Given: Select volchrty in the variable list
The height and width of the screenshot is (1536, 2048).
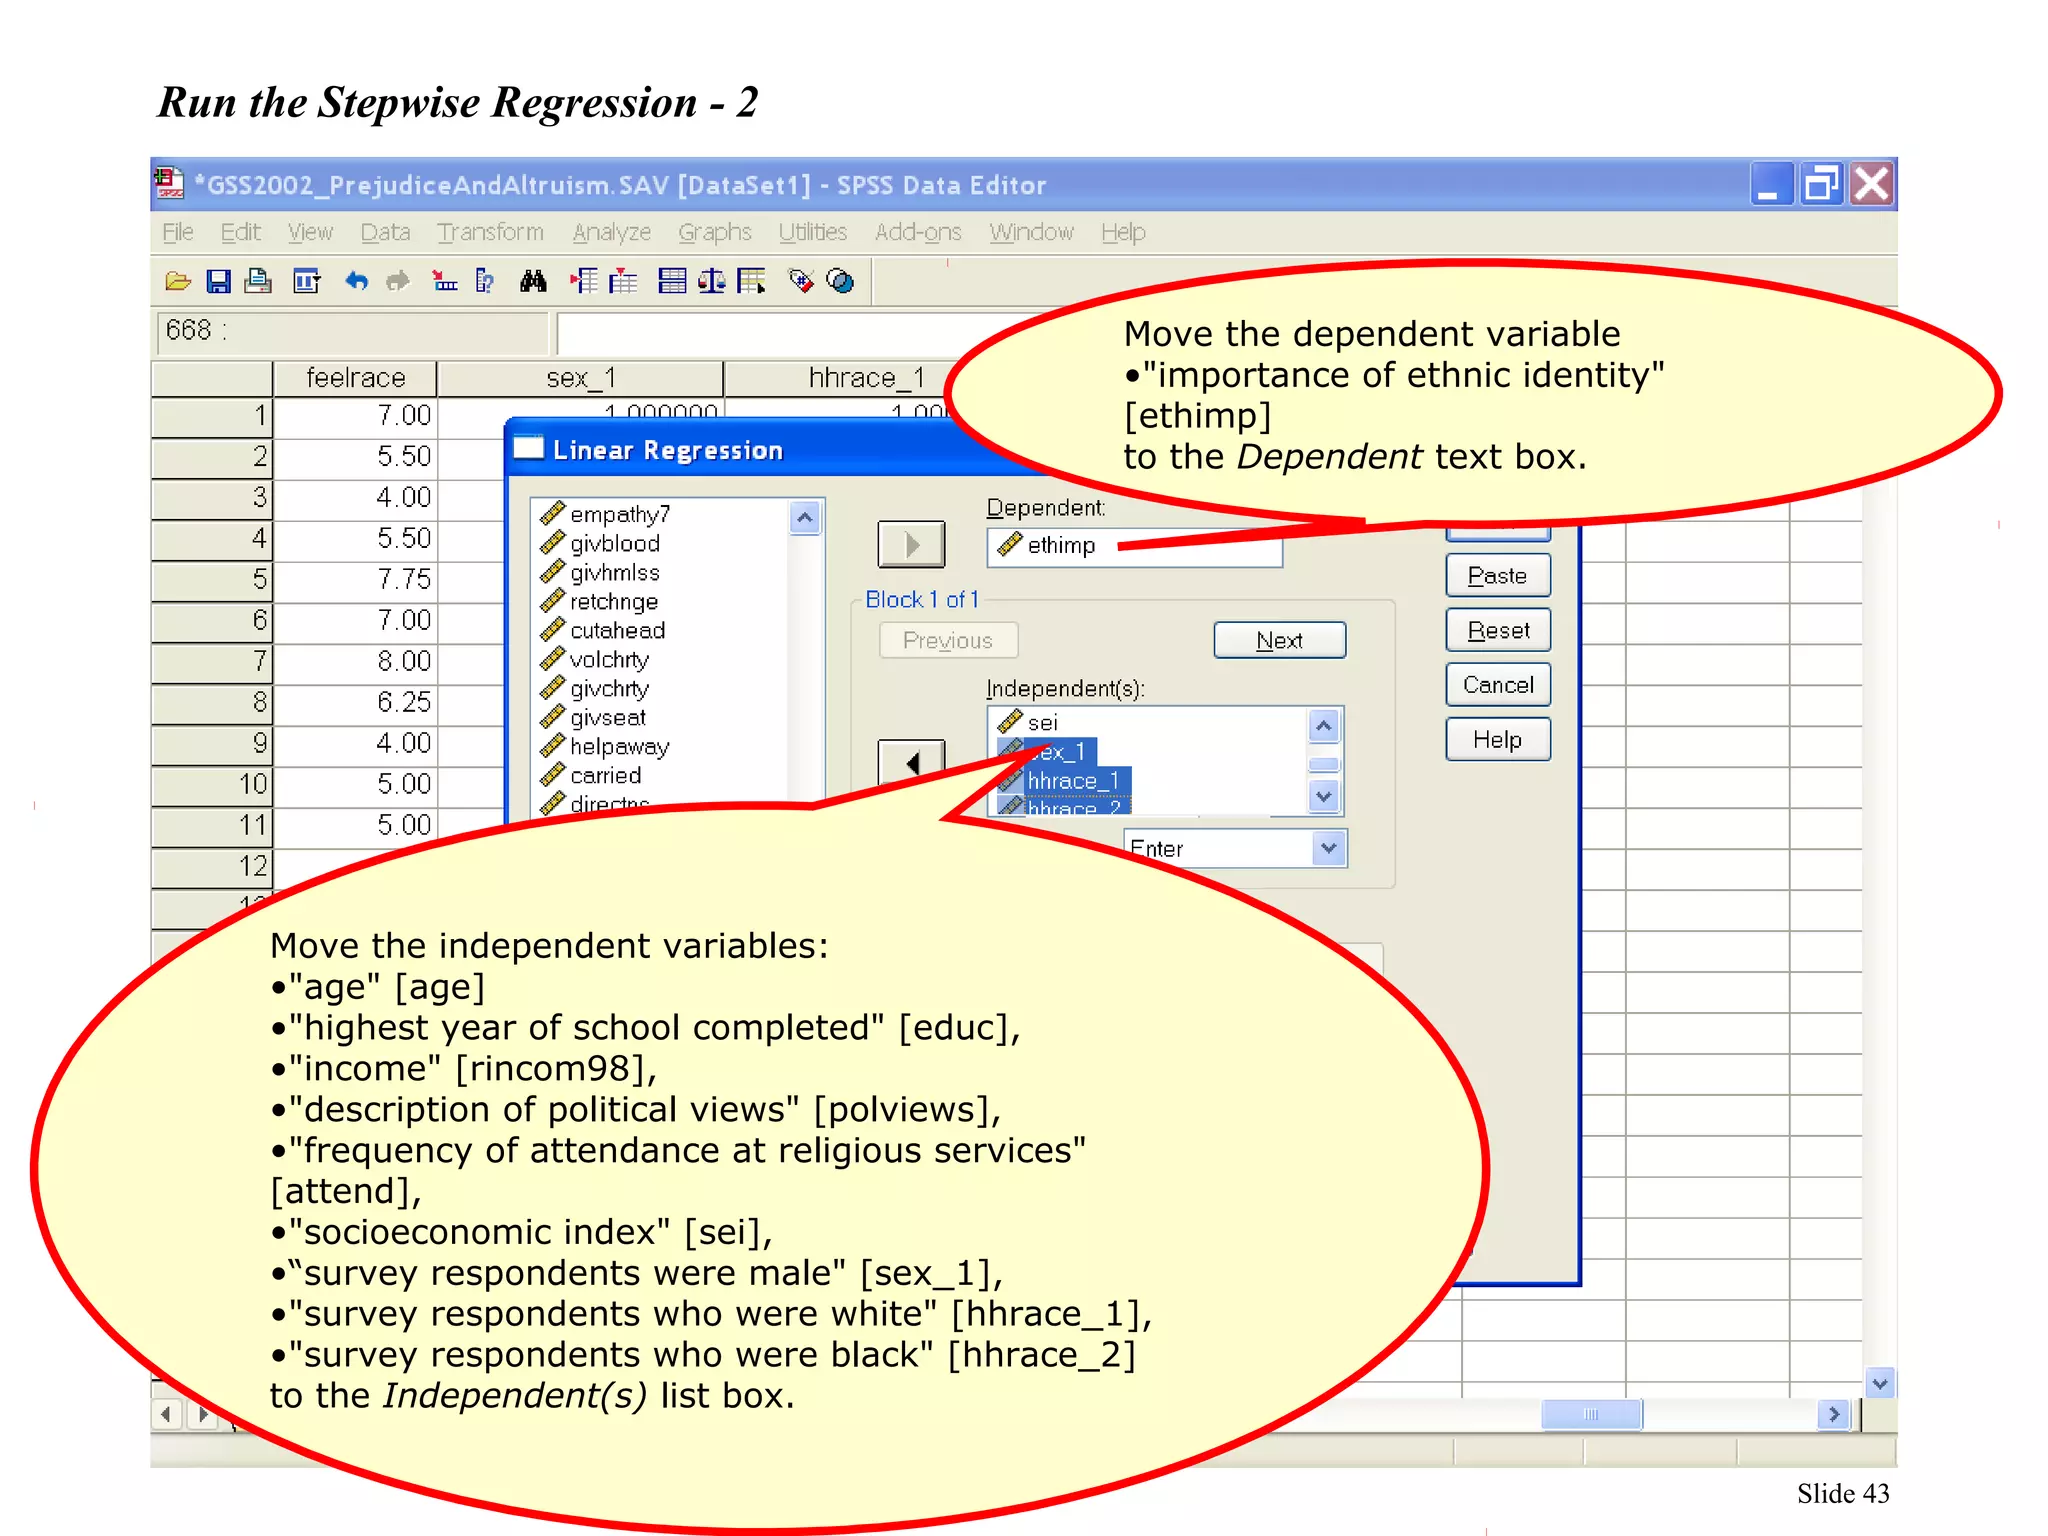Looking at the screenshot, I should pyautogui.click(x=594, y=659).
